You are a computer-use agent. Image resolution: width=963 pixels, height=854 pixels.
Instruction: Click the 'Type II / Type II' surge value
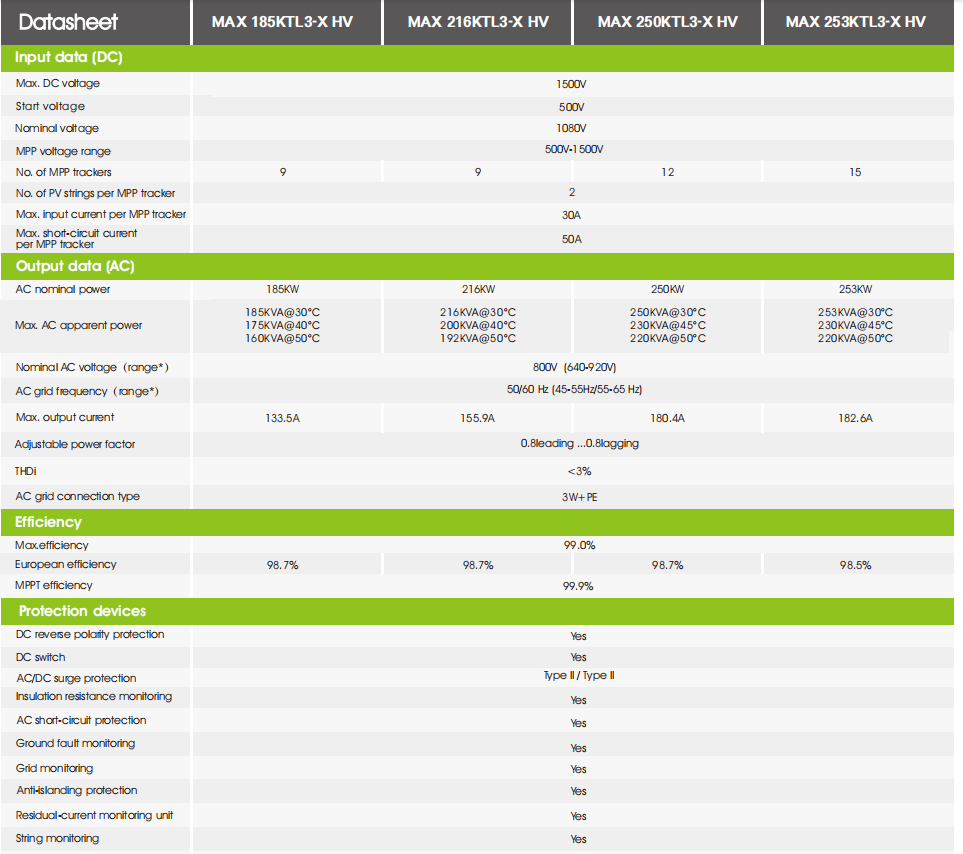[579, 675]
